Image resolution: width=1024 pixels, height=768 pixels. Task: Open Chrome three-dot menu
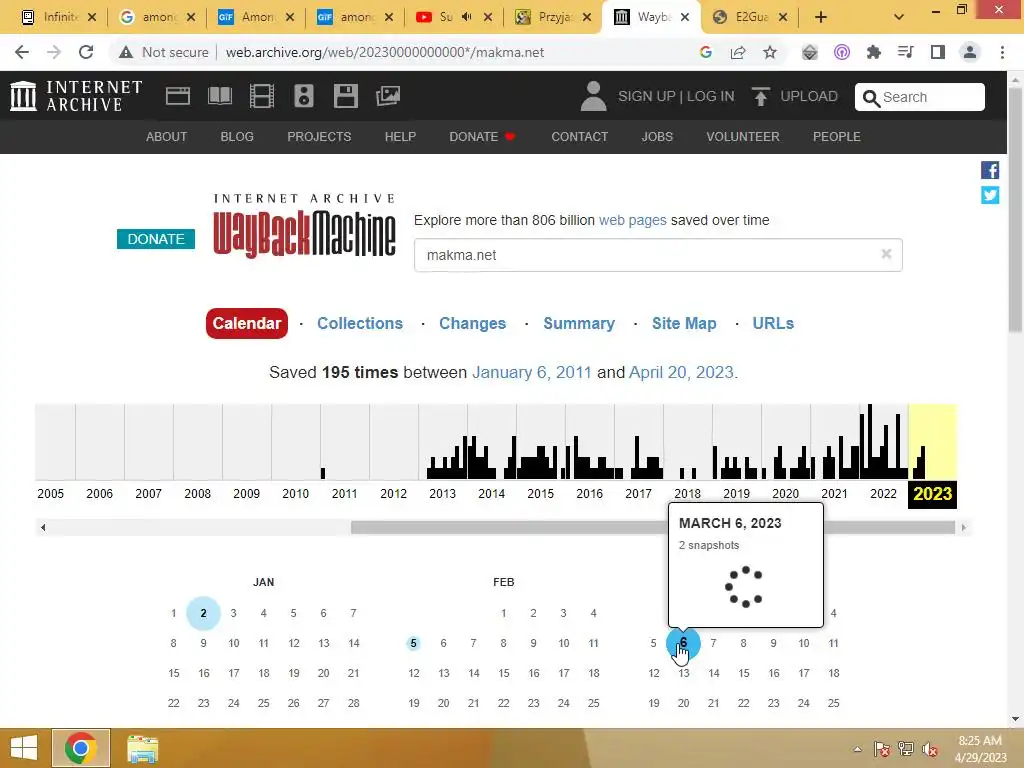pyautogui.click(x=1002, y=52)
